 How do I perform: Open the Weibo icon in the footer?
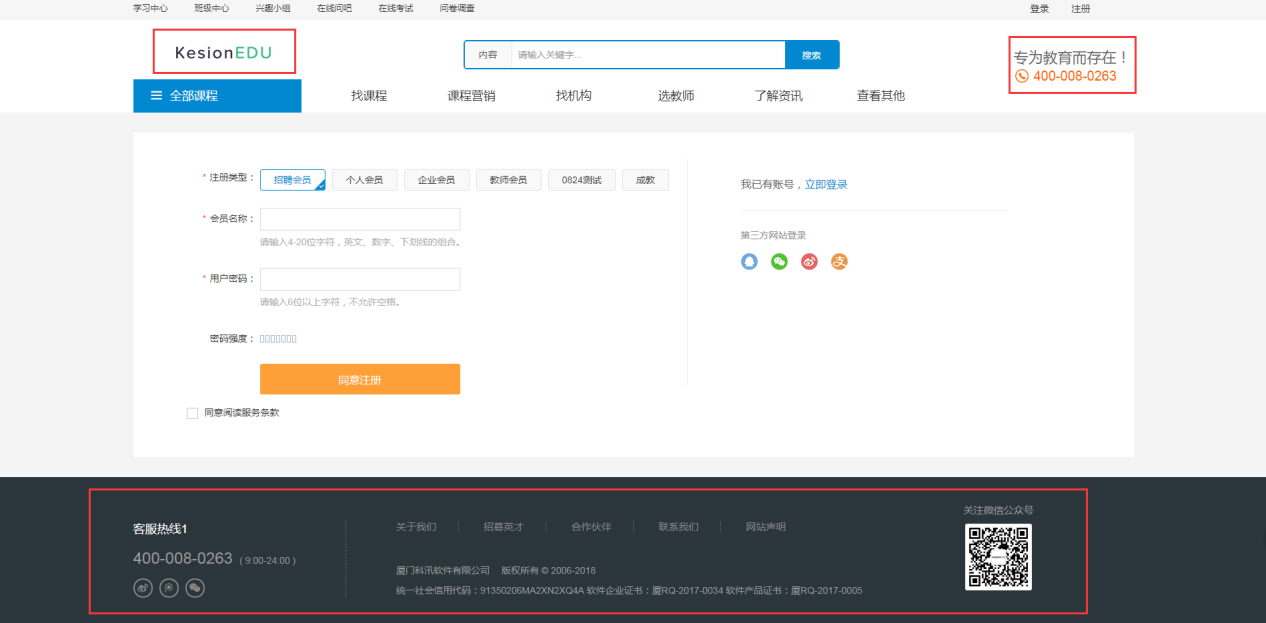point(143,588)
